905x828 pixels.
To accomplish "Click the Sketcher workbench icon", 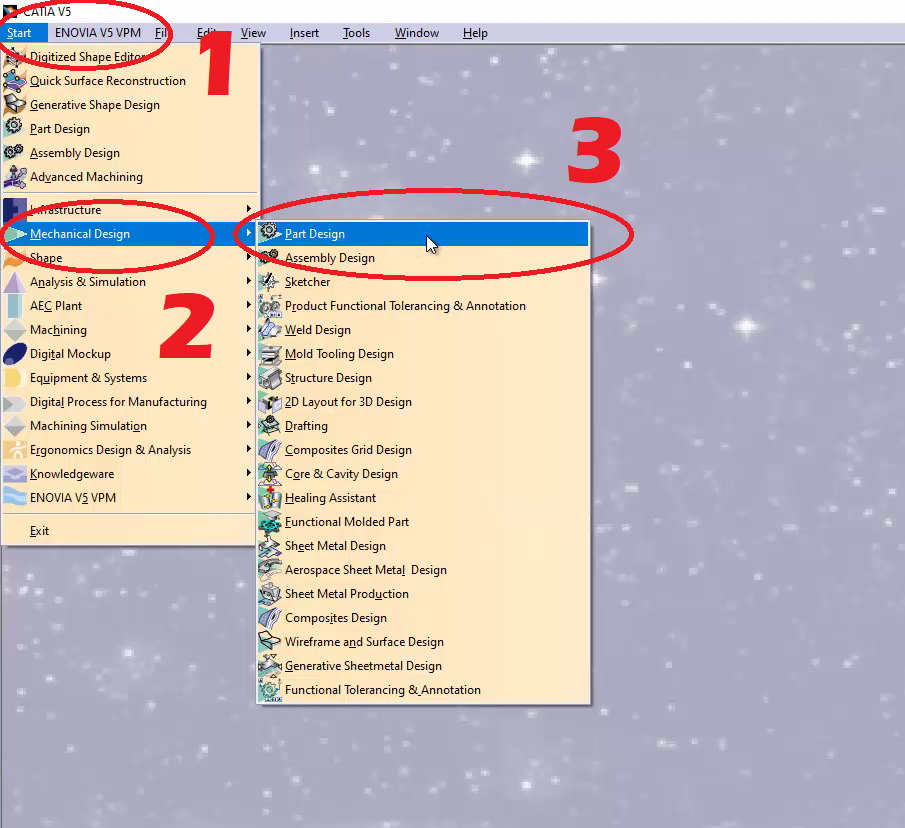I will click(269, 282).
